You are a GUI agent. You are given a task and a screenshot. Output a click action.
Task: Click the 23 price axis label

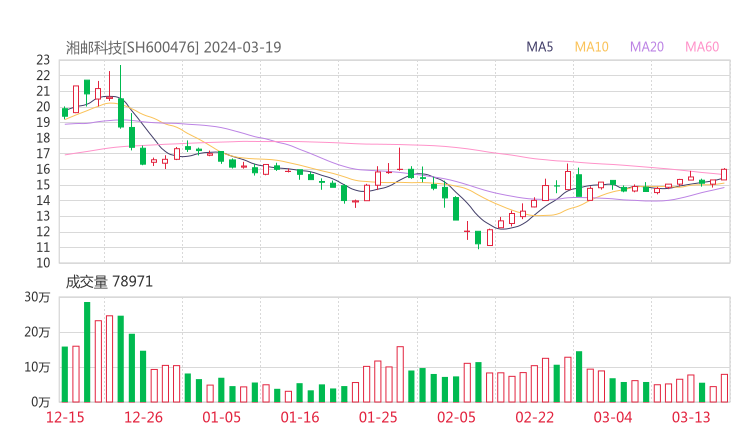click(x=43, y=60)
